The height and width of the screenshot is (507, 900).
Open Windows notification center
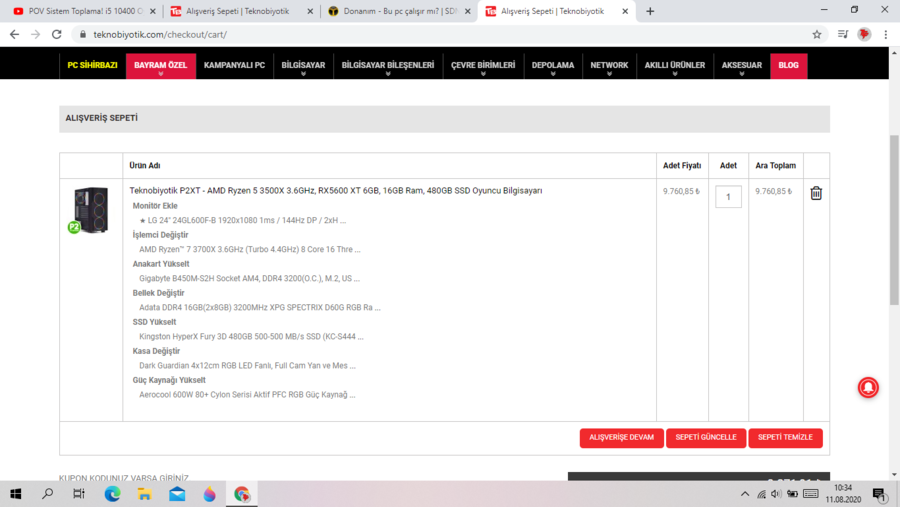[x=880, y=494]
